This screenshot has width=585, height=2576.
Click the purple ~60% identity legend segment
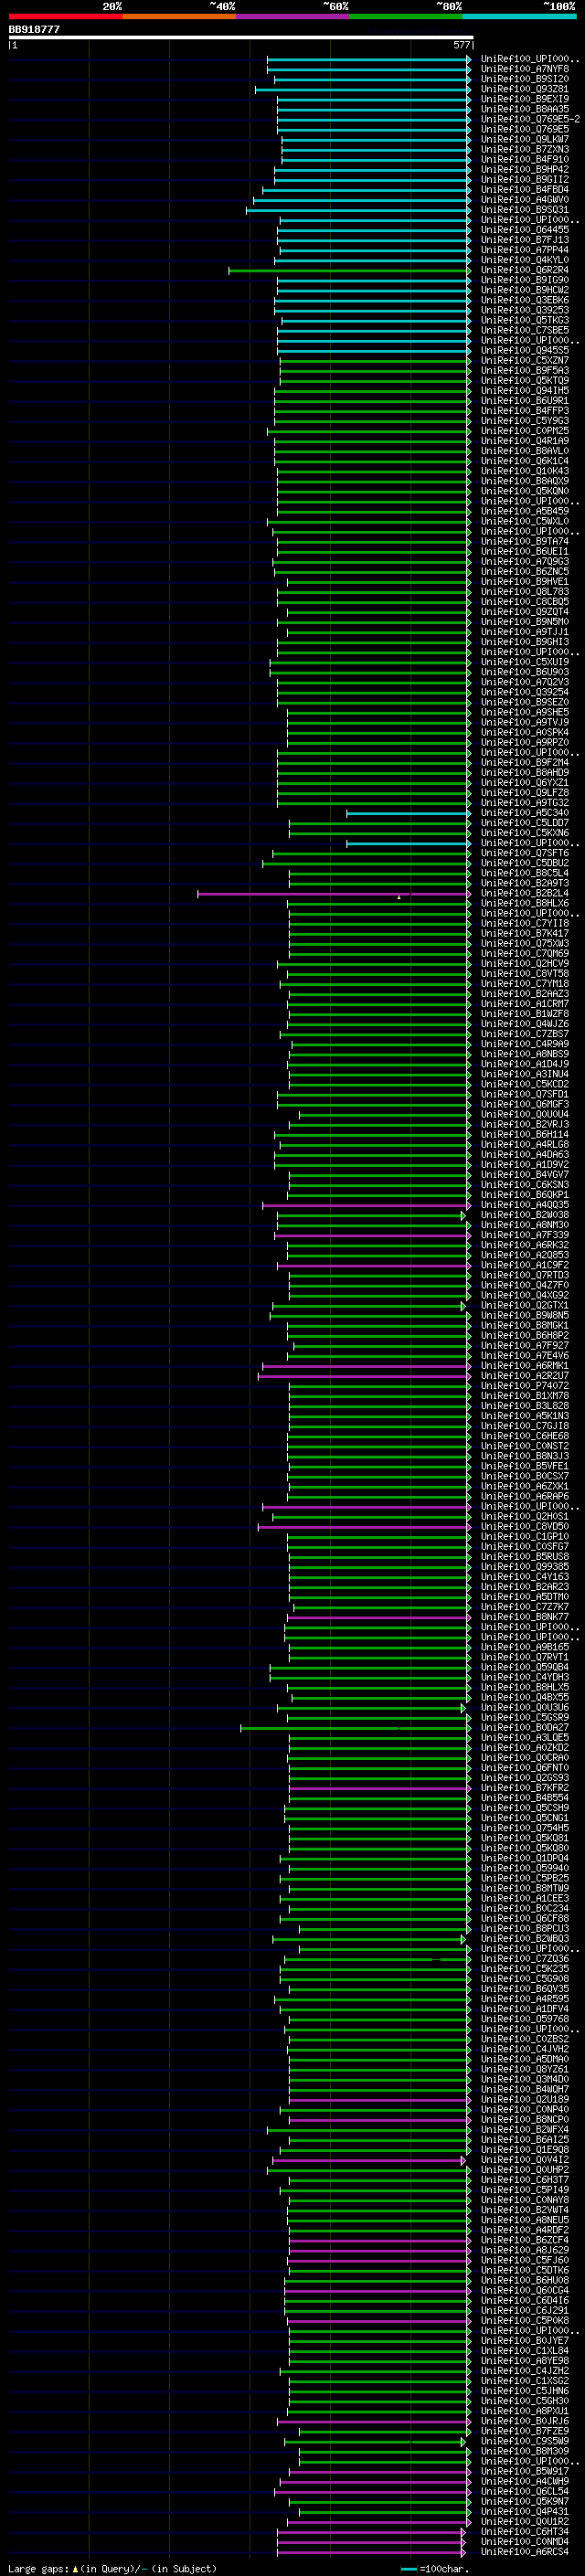(x=293, y=16)
